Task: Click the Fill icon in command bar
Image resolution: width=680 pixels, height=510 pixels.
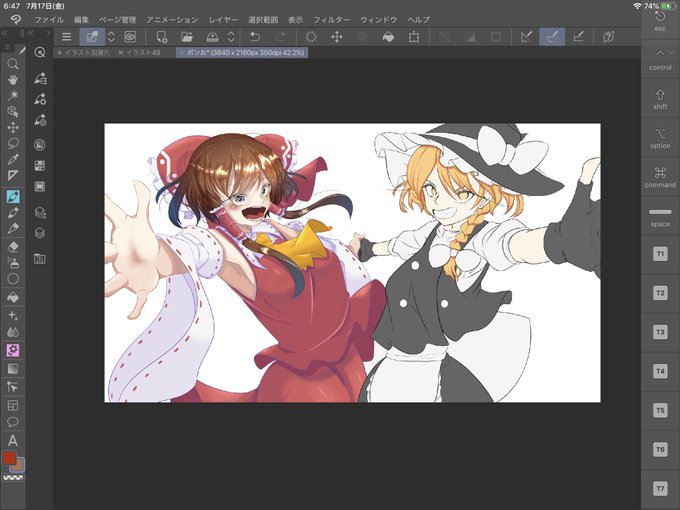Action: pyautogui.click(x=388, y=37)
